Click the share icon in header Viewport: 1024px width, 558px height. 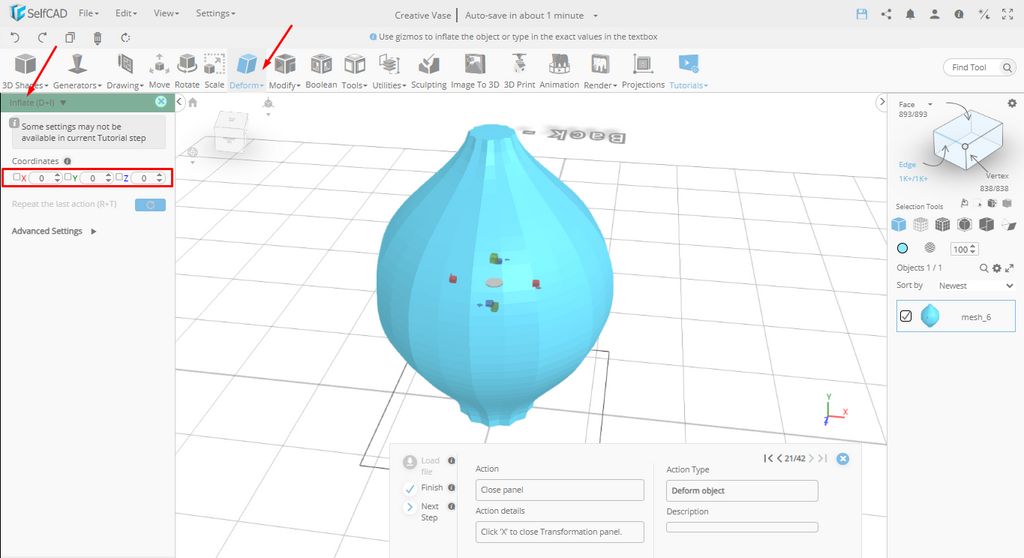point(886,14)
